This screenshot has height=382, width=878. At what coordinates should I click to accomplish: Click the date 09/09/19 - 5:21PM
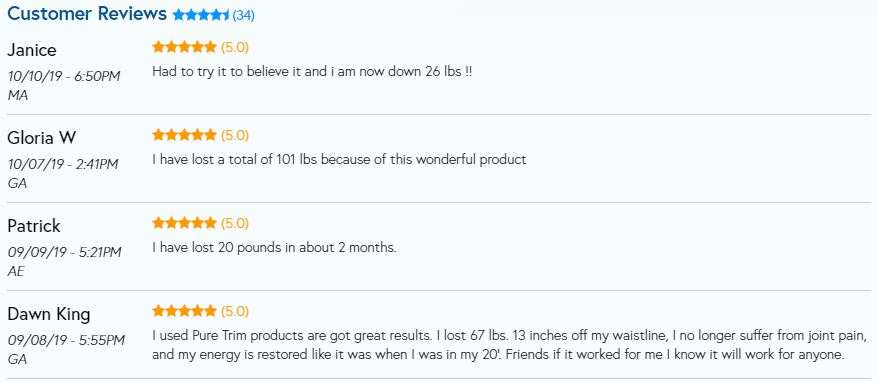pos(64,252)
